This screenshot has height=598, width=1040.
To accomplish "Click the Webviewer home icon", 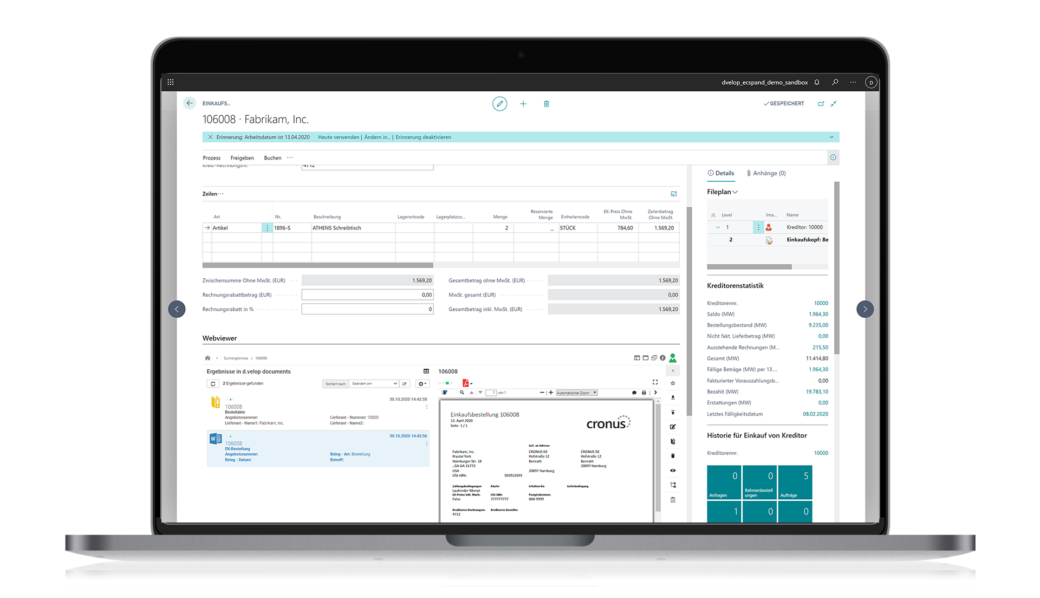I will tap(208, 358).
